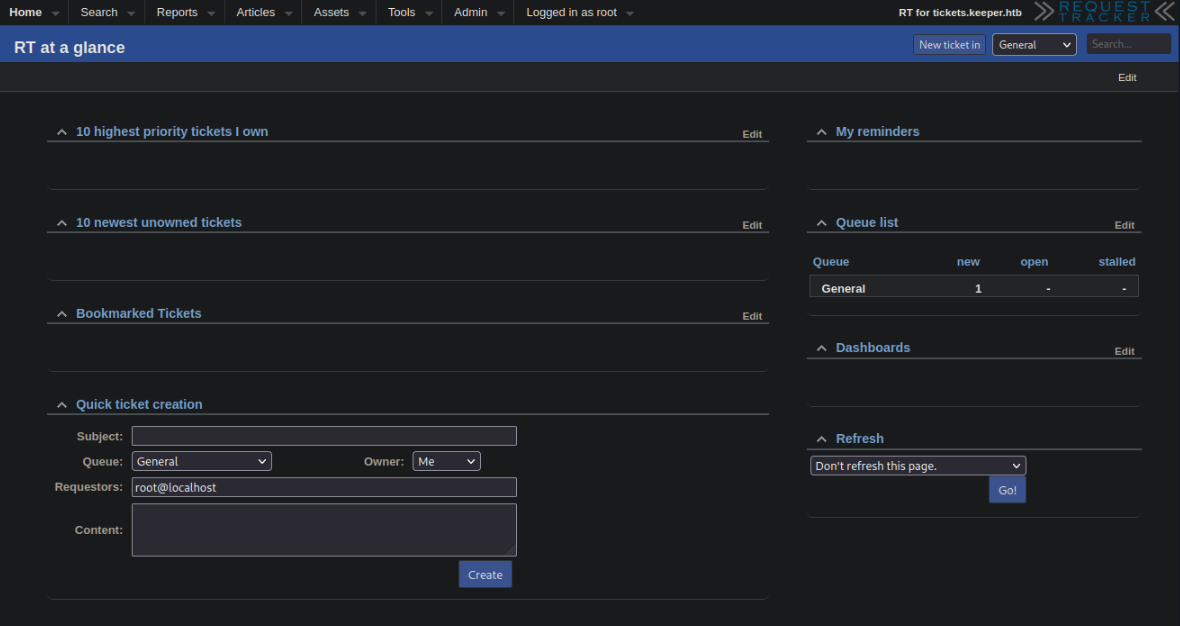This screenshot has height=626, width=1180.
Task: Click the Create ticket button
Action: coord(485,574)
